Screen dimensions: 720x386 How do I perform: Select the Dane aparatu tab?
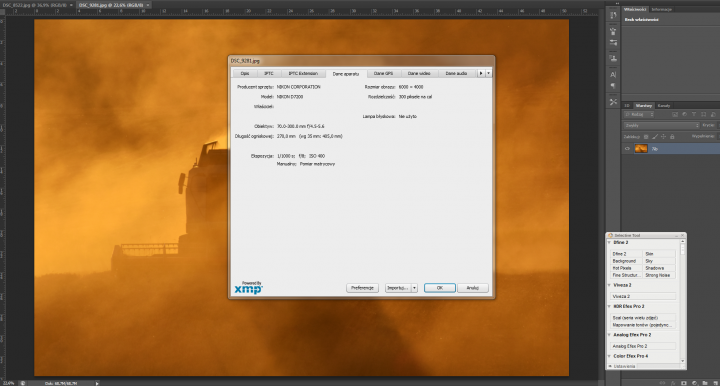(346, 73)
